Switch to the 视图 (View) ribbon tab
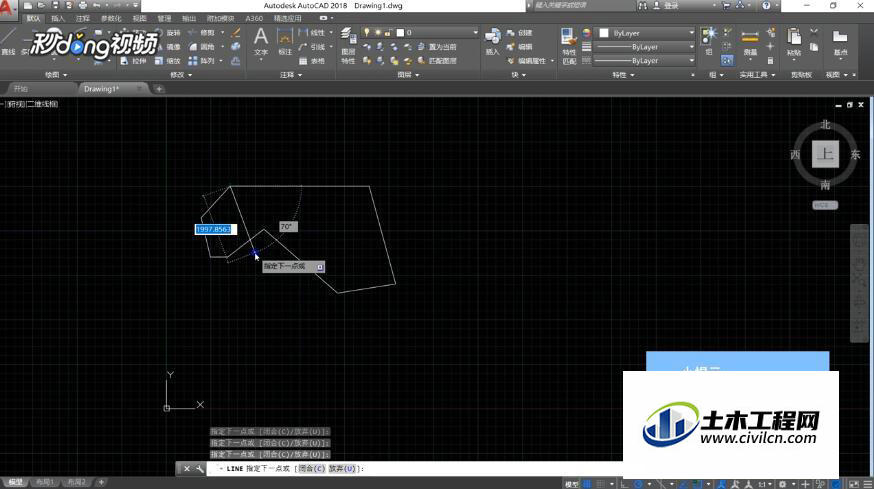Viewport: 874px width, 489px height. click(x=139, y=18)
